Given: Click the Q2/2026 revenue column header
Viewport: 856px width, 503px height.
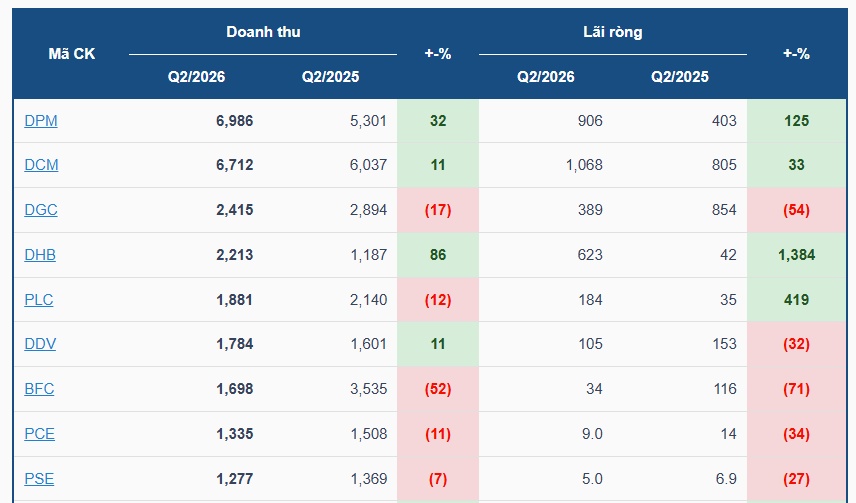Looking at the screenshot, I should tap(197, 76).
